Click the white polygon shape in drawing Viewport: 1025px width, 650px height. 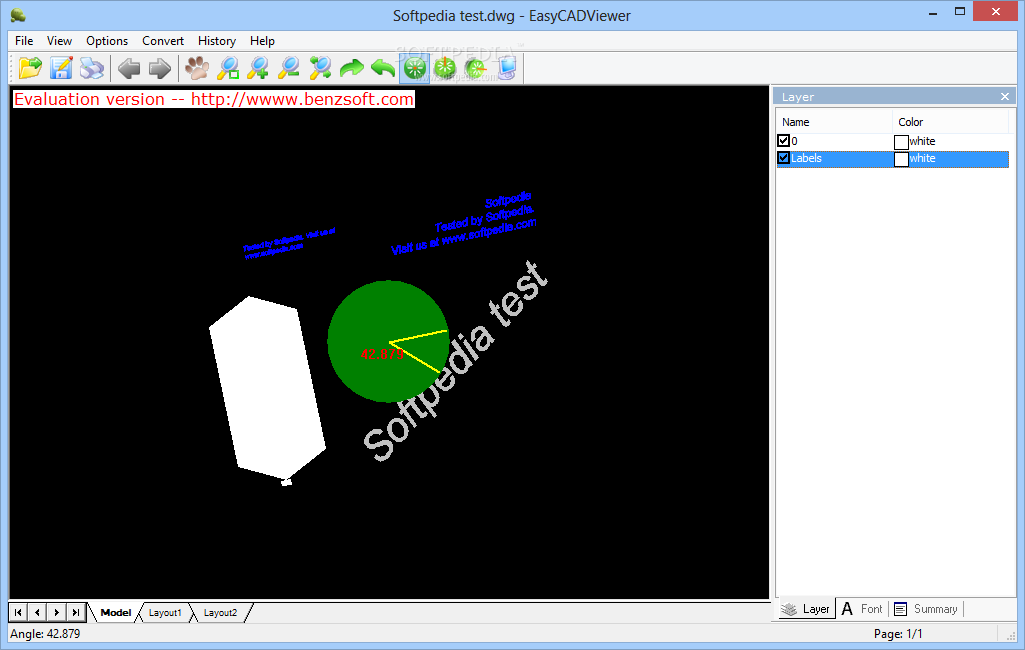coord(268,387)
